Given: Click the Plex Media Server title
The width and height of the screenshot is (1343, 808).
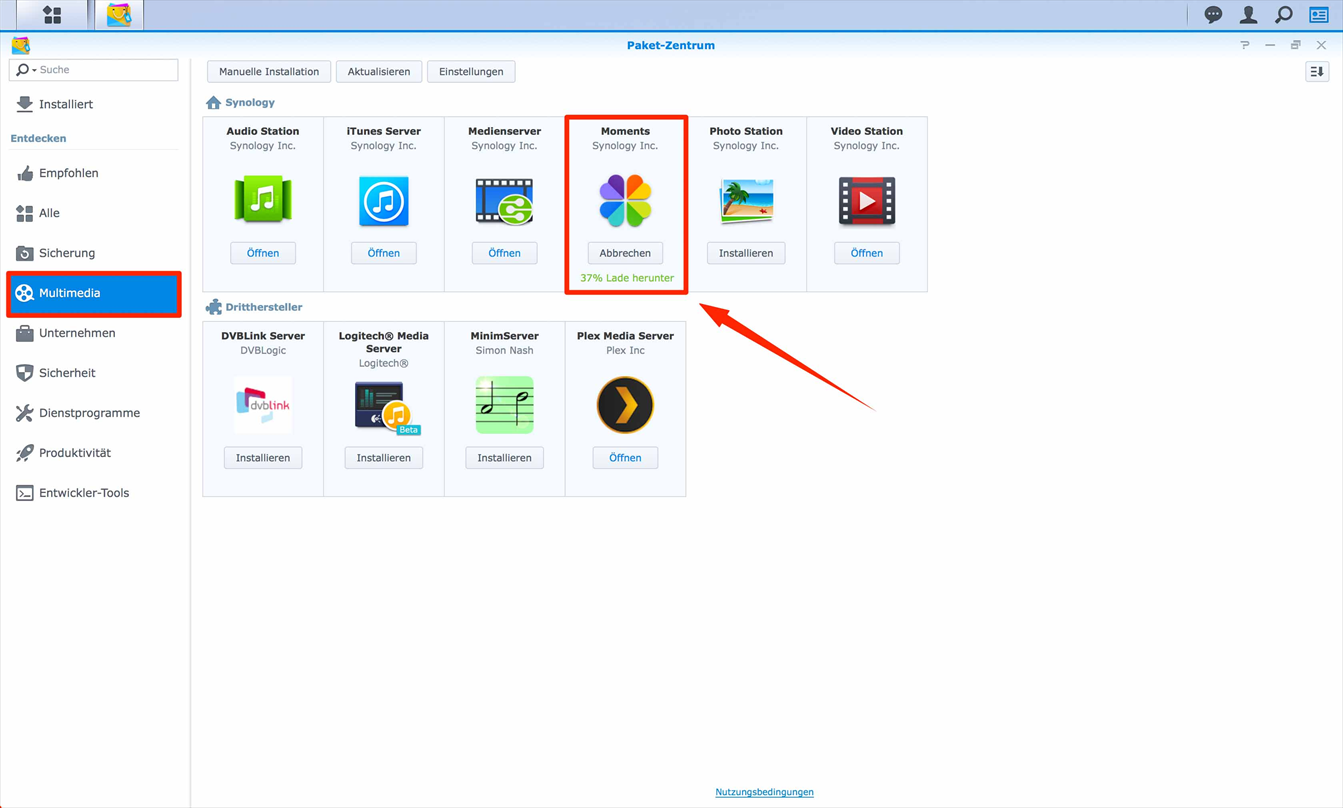Looking at the screenshot, I should click(x=625, y=336).
